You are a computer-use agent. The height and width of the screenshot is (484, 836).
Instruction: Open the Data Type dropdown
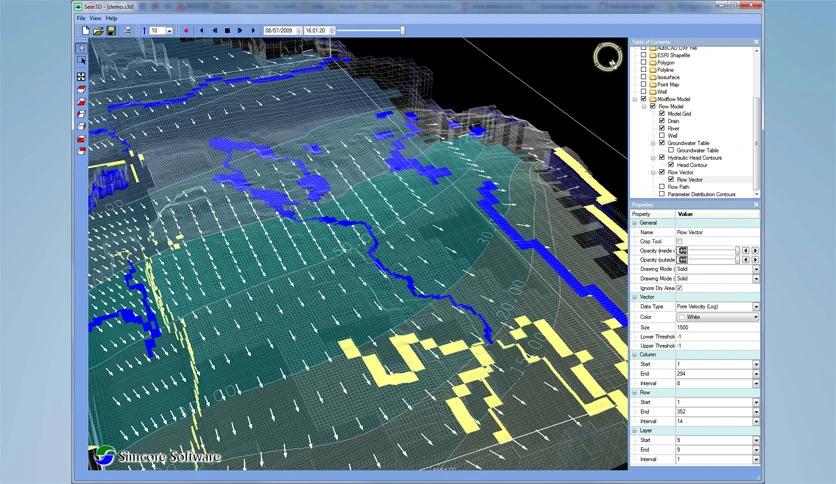[x=756, y=307]
